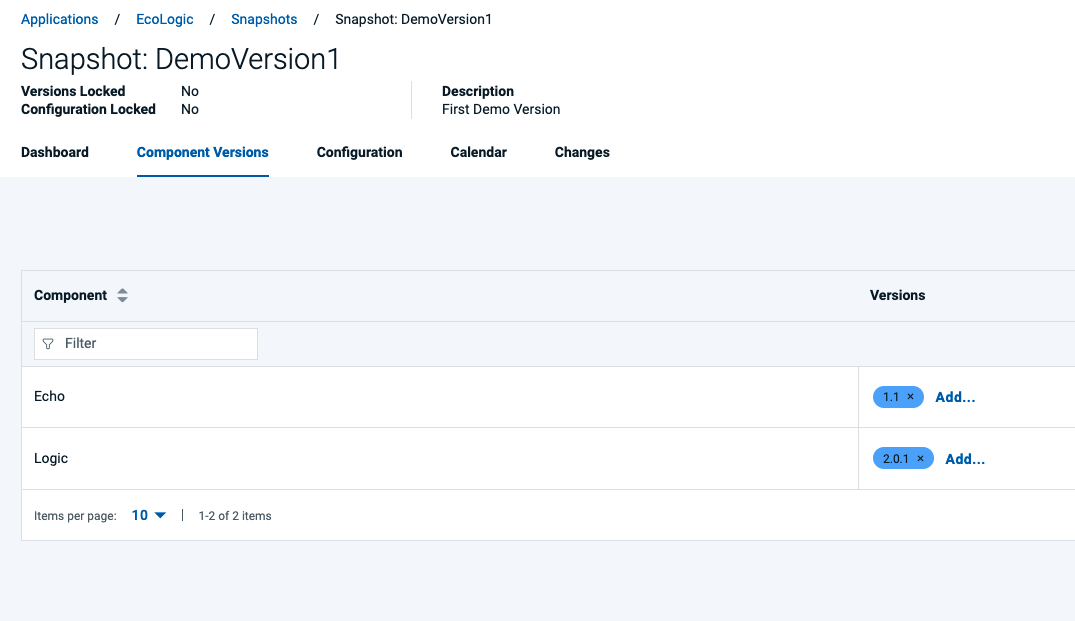Open the Calendar tab
The height and width of the screenshot is (621, 1075).
click(479, 152)
